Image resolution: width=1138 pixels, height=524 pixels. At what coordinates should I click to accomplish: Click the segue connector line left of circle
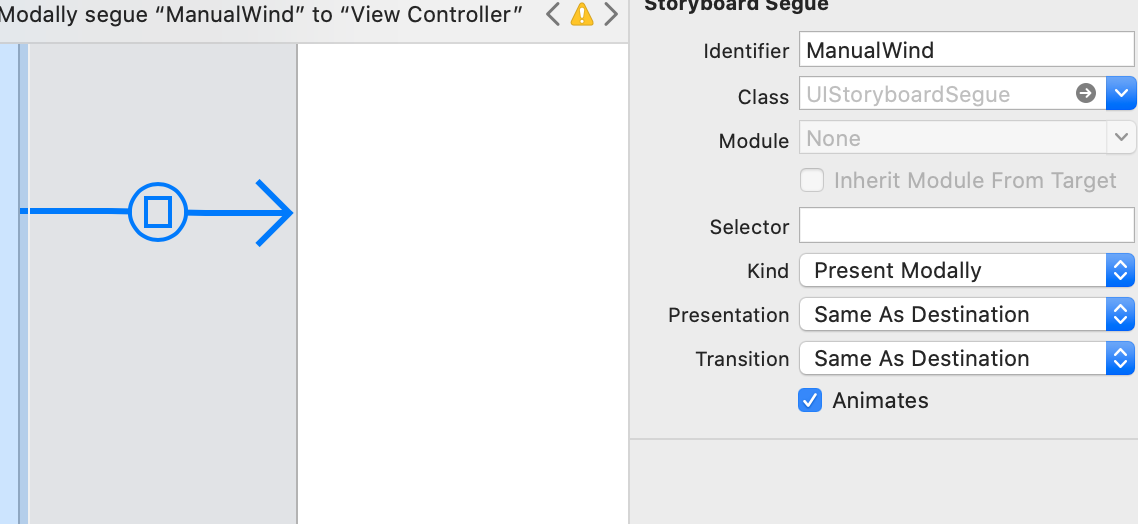[74, 211]
